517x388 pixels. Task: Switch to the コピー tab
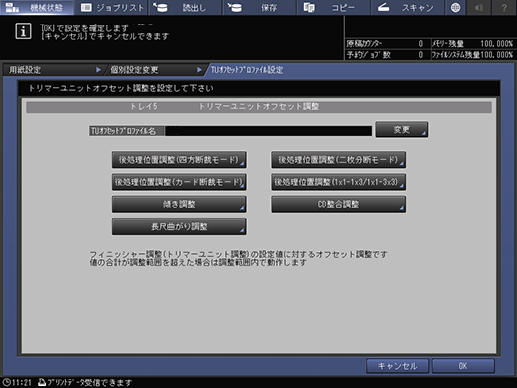click(333, 7)
